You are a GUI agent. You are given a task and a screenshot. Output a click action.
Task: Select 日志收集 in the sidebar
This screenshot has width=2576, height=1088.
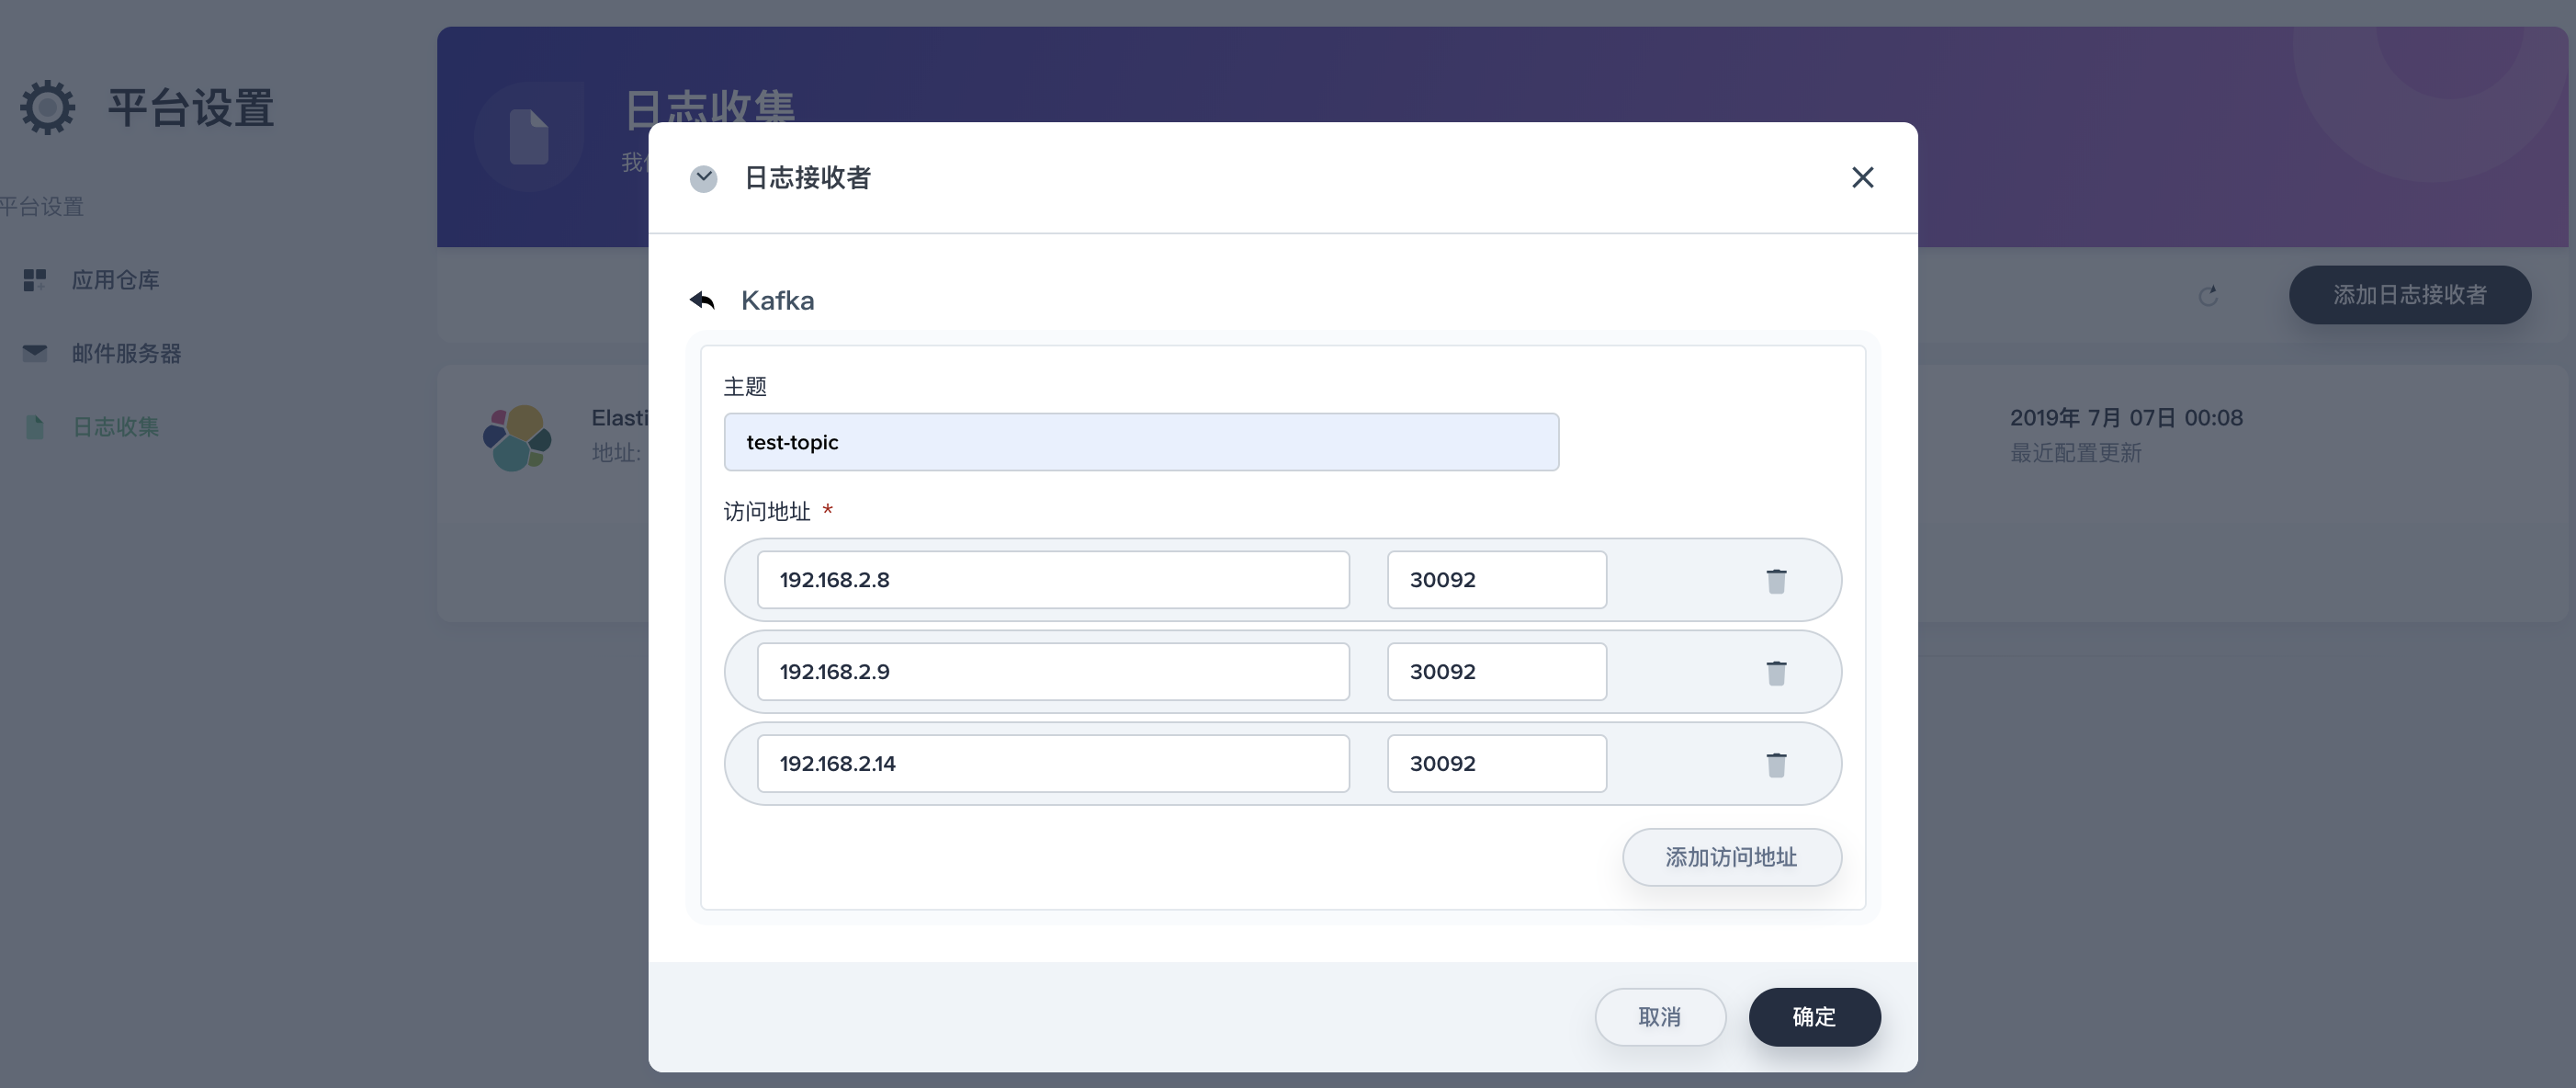pos(115,427)
